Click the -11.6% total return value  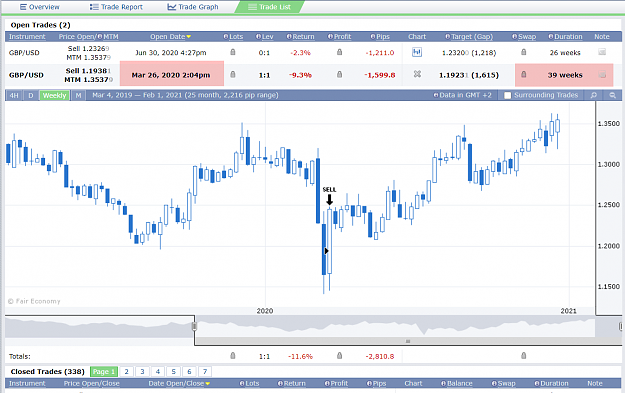[300, 356]
